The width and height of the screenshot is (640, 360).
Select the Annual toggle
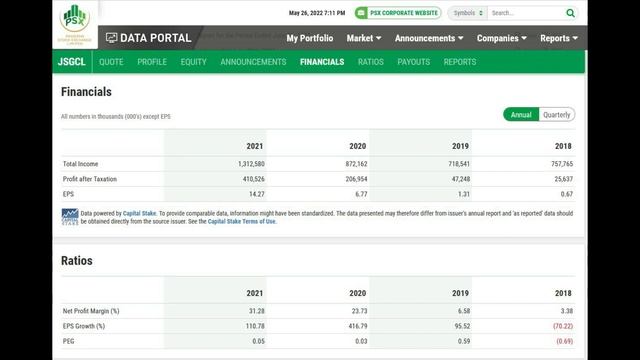(x=521, y=115)
